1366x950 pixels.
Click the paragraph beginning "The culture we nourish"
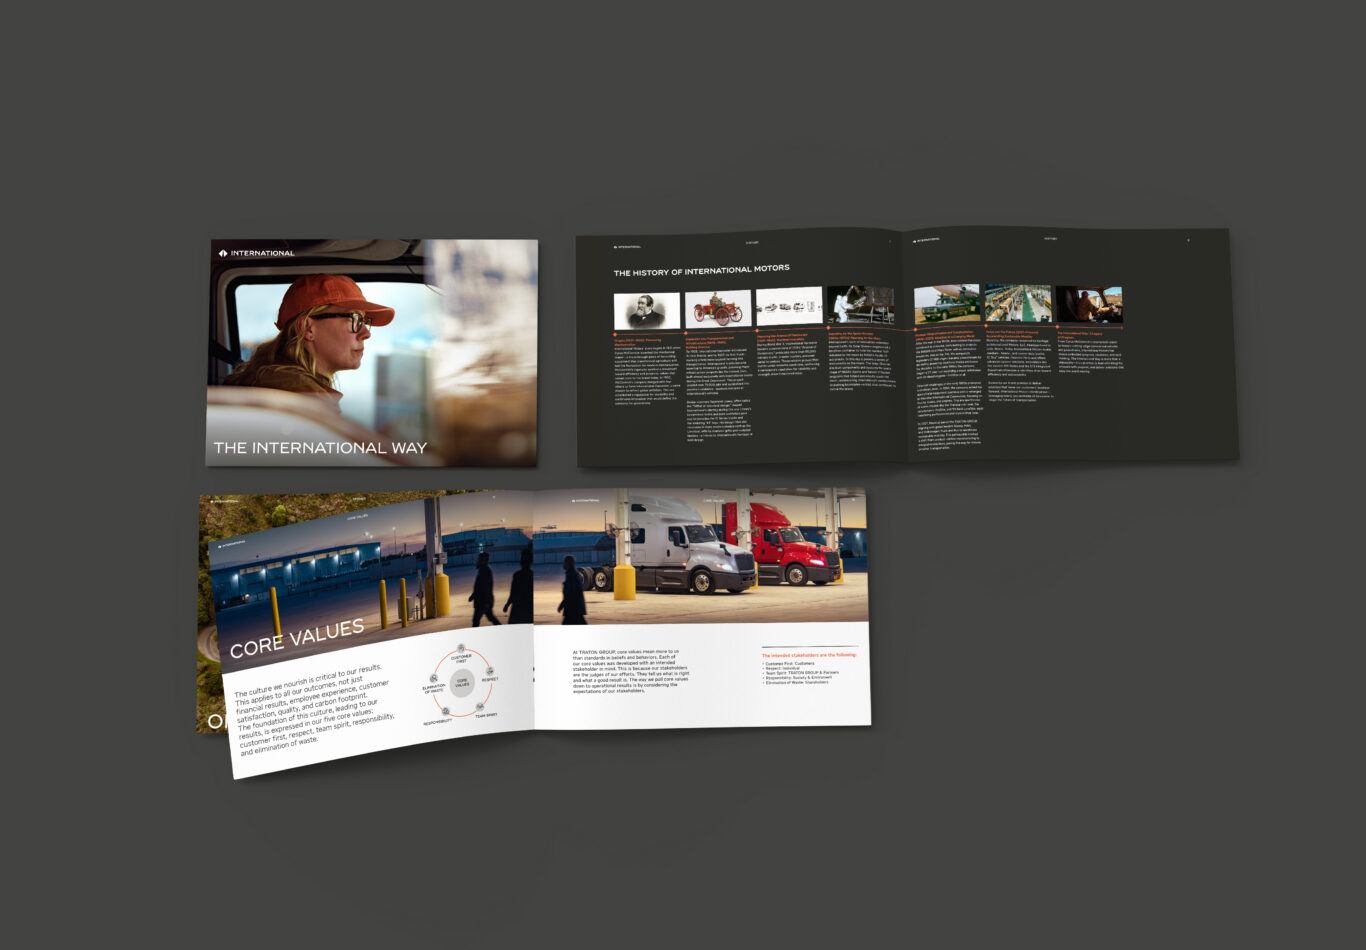coord(314,707)
